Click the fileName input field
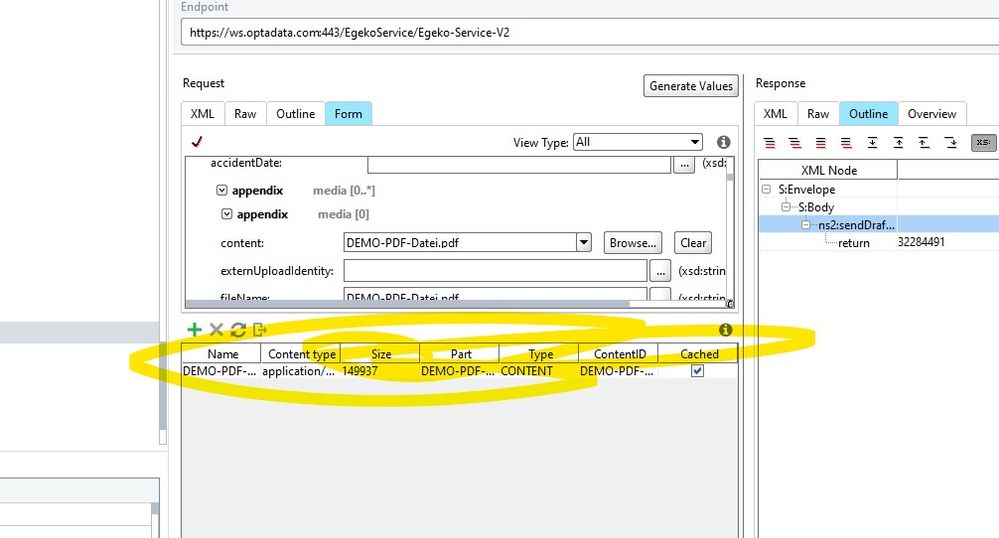The width and height of the screenshot is (999, 538). pos(495,294)
